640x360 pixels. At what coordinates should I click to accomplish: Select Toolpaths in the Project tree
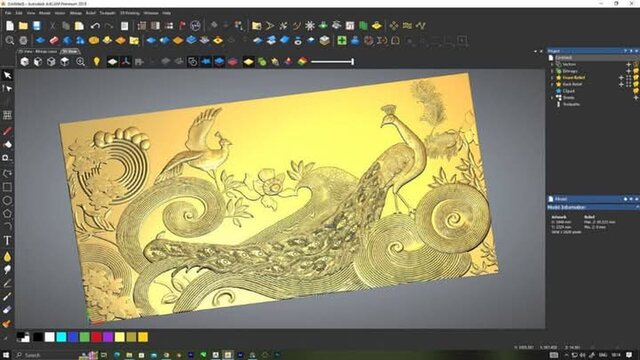(x=571, y=104)
